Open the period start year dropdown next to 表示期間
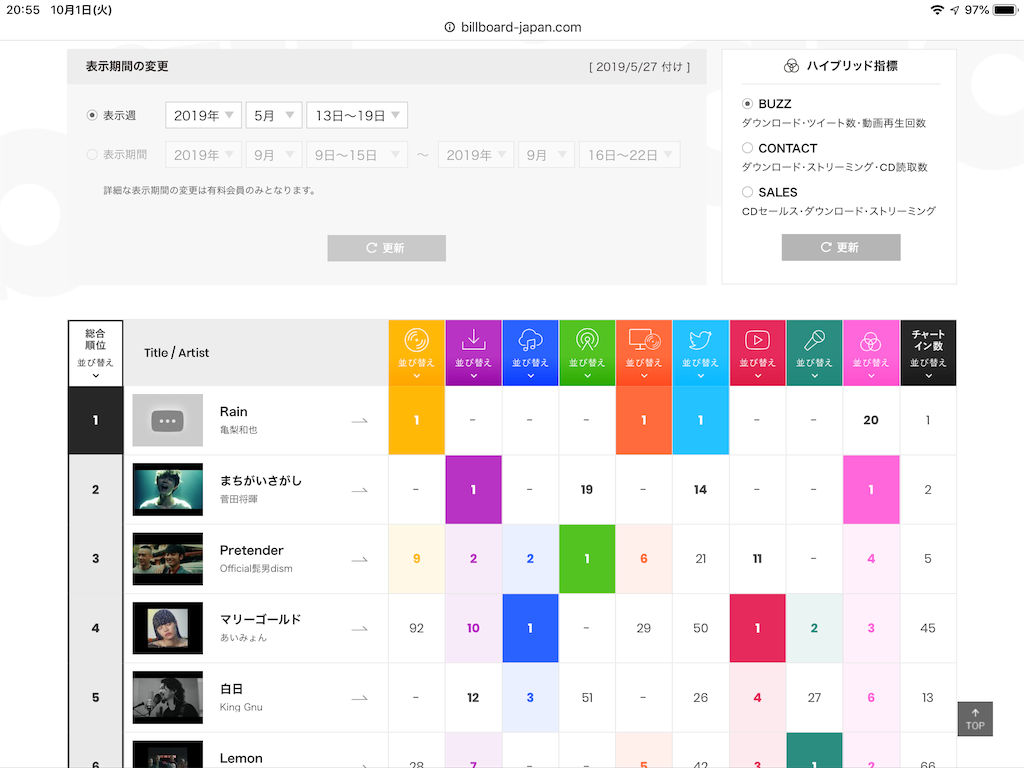1024x768 pixels. coord(203,155)
